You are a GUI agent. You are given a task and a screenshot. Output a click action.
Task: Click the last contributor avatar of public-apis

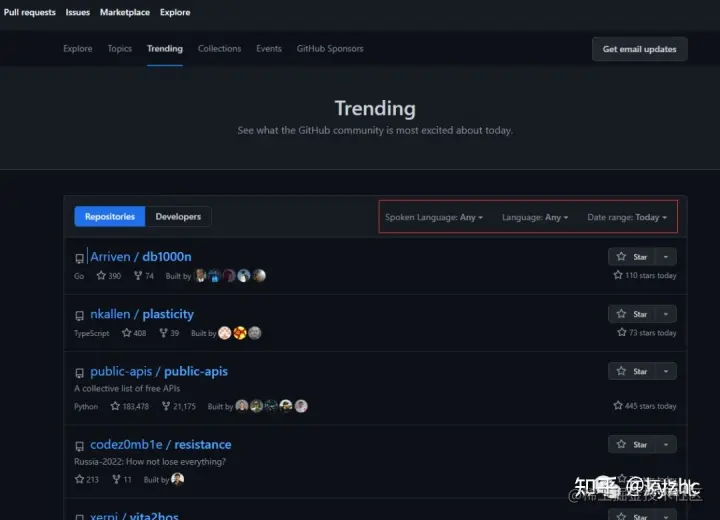tap(301, 406)
